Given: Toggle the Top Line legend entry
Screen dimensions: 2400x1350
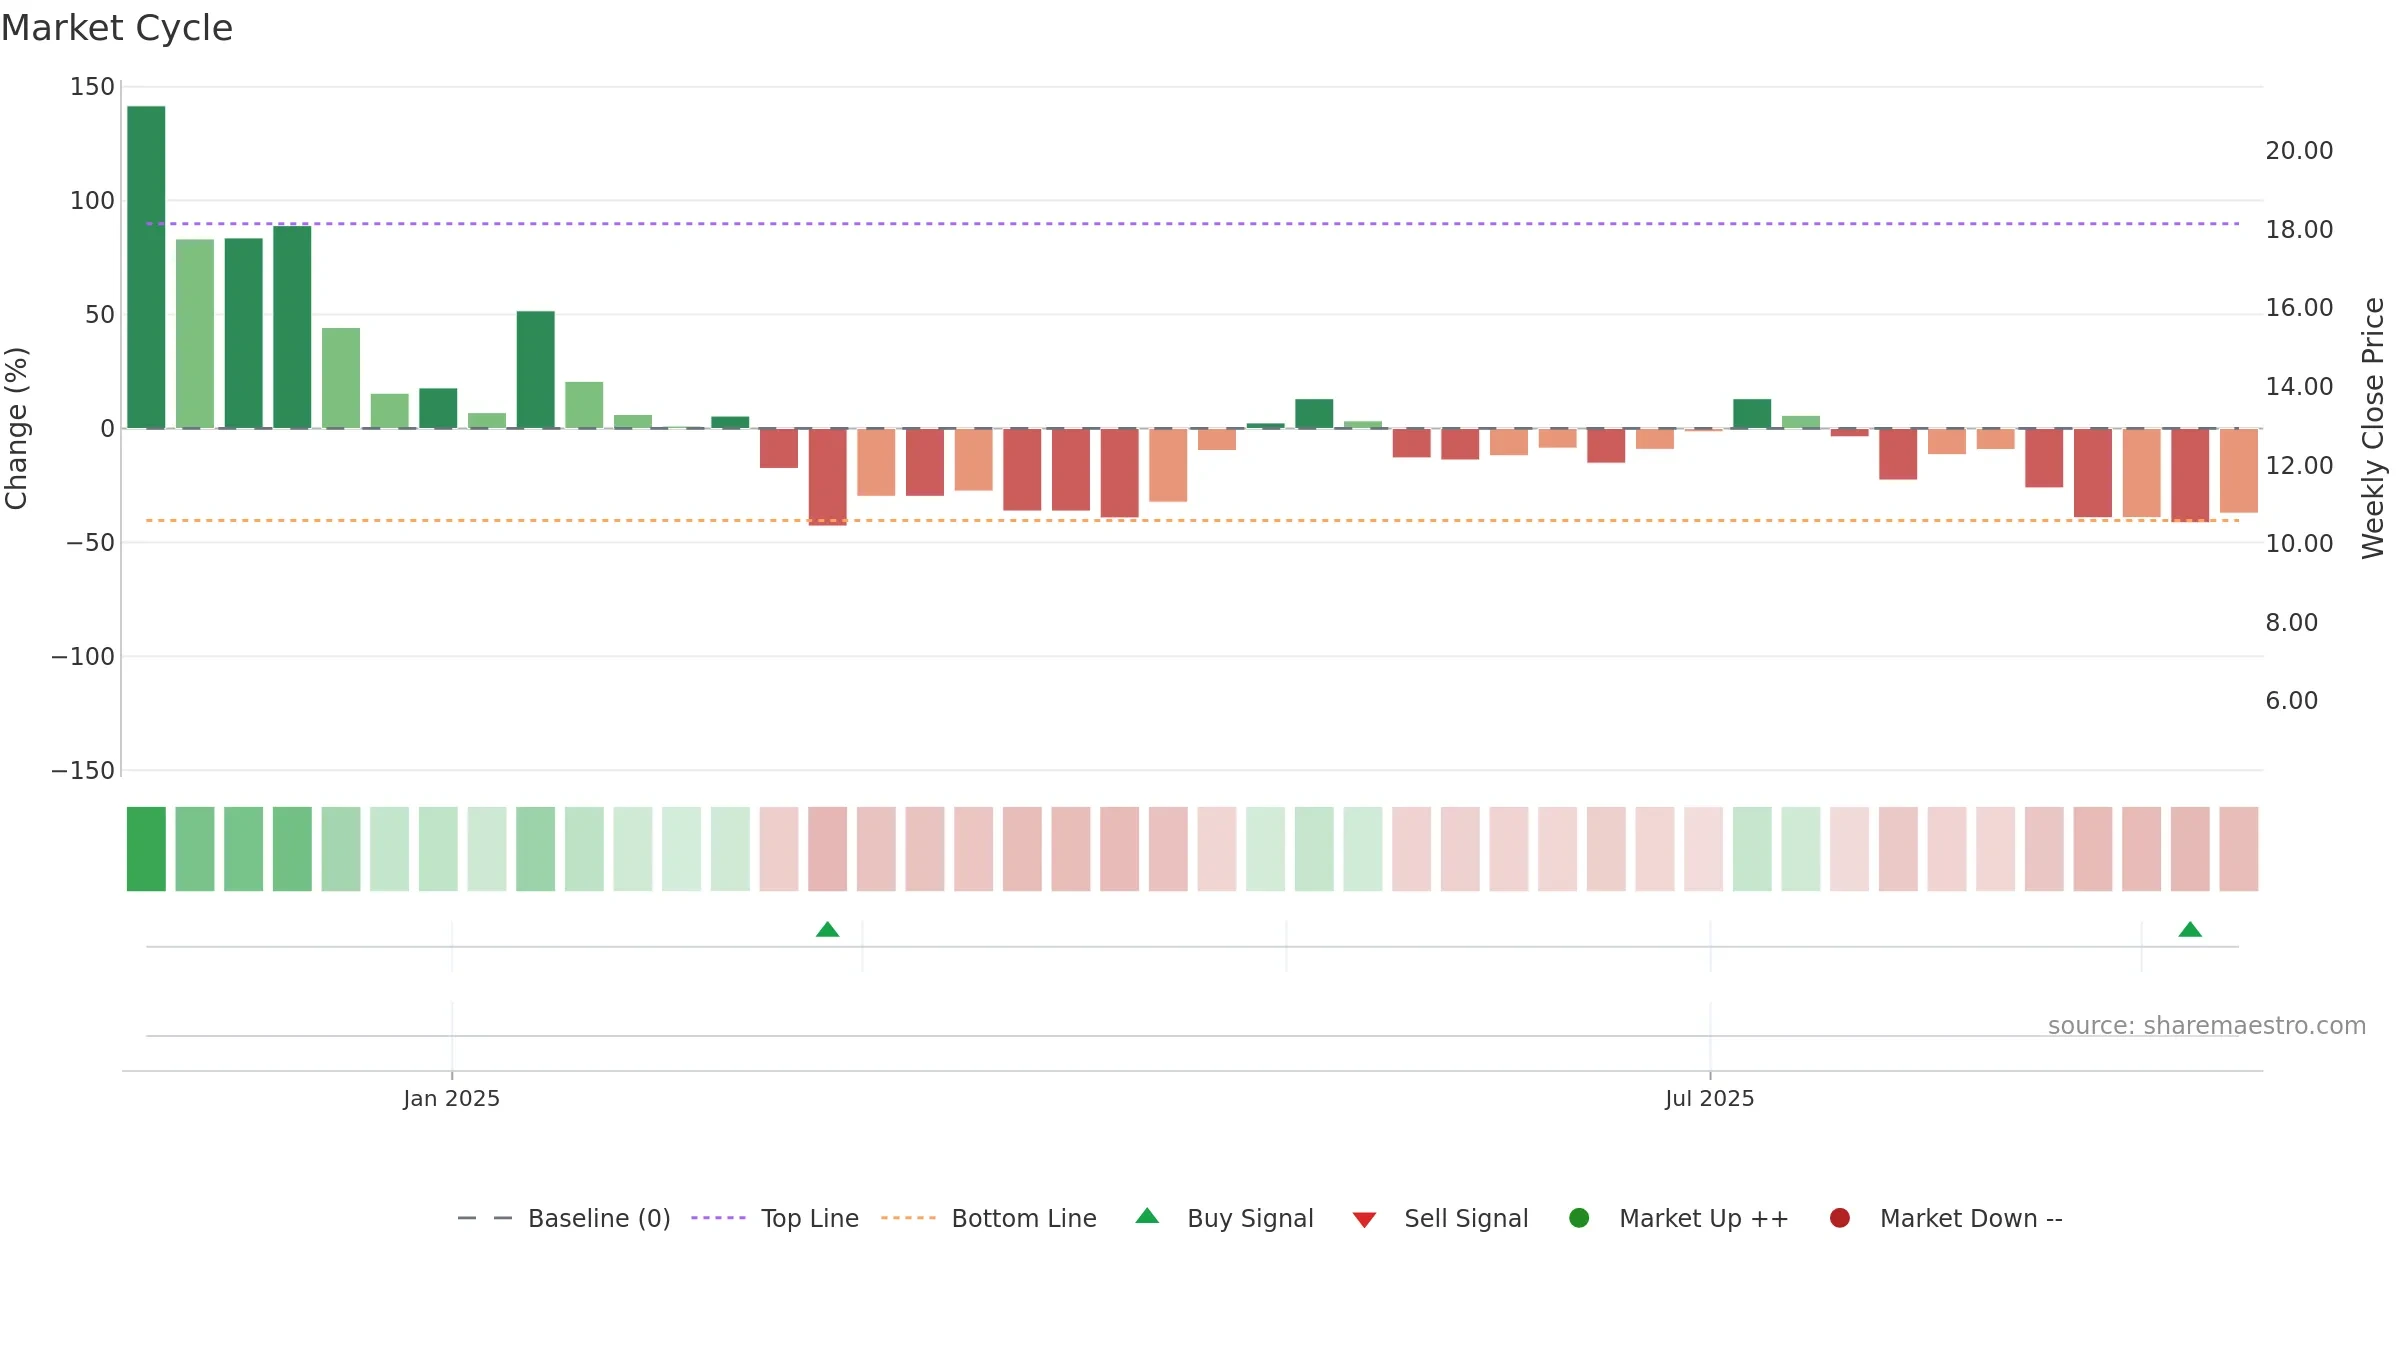Looking at the screenshot, I should (x=774, y=1218).
